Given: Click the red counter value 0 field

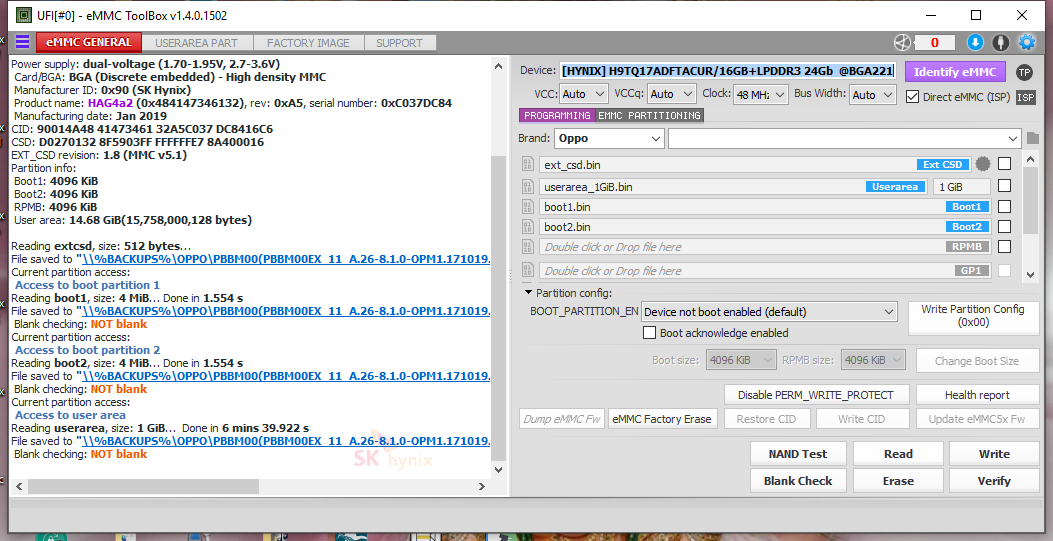Looking at the screenshot, I should (x=934, y=43).
